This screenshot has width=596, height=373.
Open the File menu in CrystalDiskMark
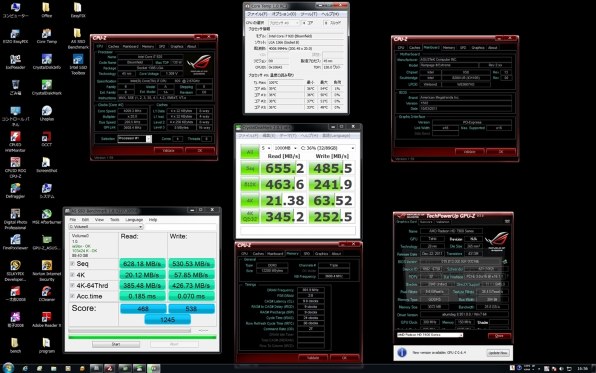[247, 136]
